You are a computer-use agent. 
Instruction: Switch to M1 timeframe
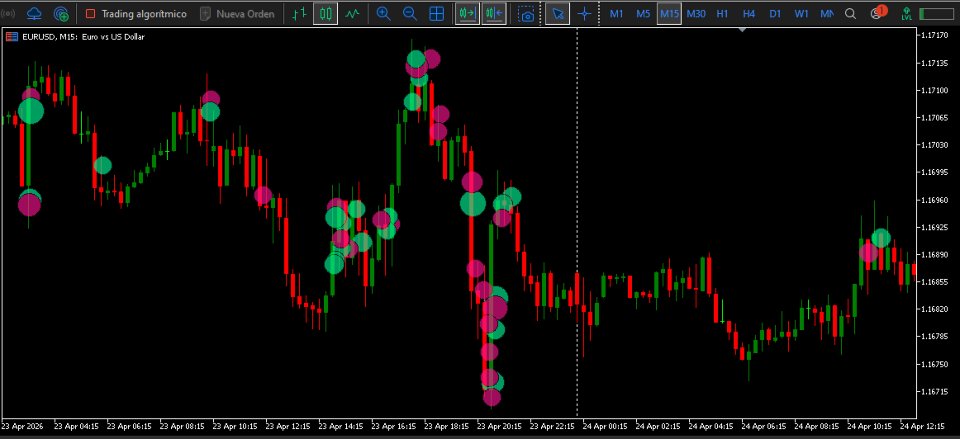pyautogui.click(x=617, y=13)
